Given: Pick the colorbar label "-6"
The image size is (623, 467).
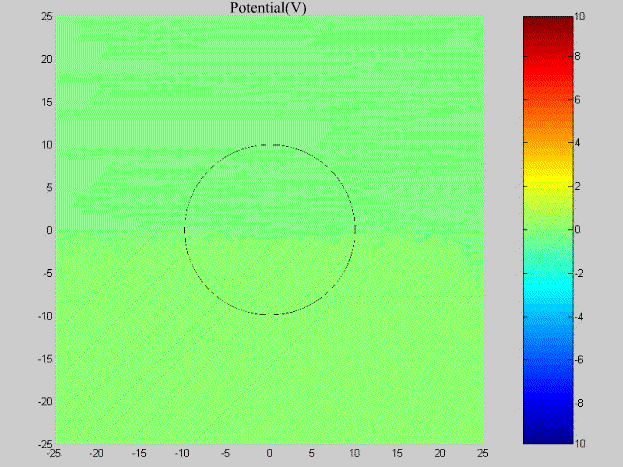Looking at the screenshot, I should [579, 360].
